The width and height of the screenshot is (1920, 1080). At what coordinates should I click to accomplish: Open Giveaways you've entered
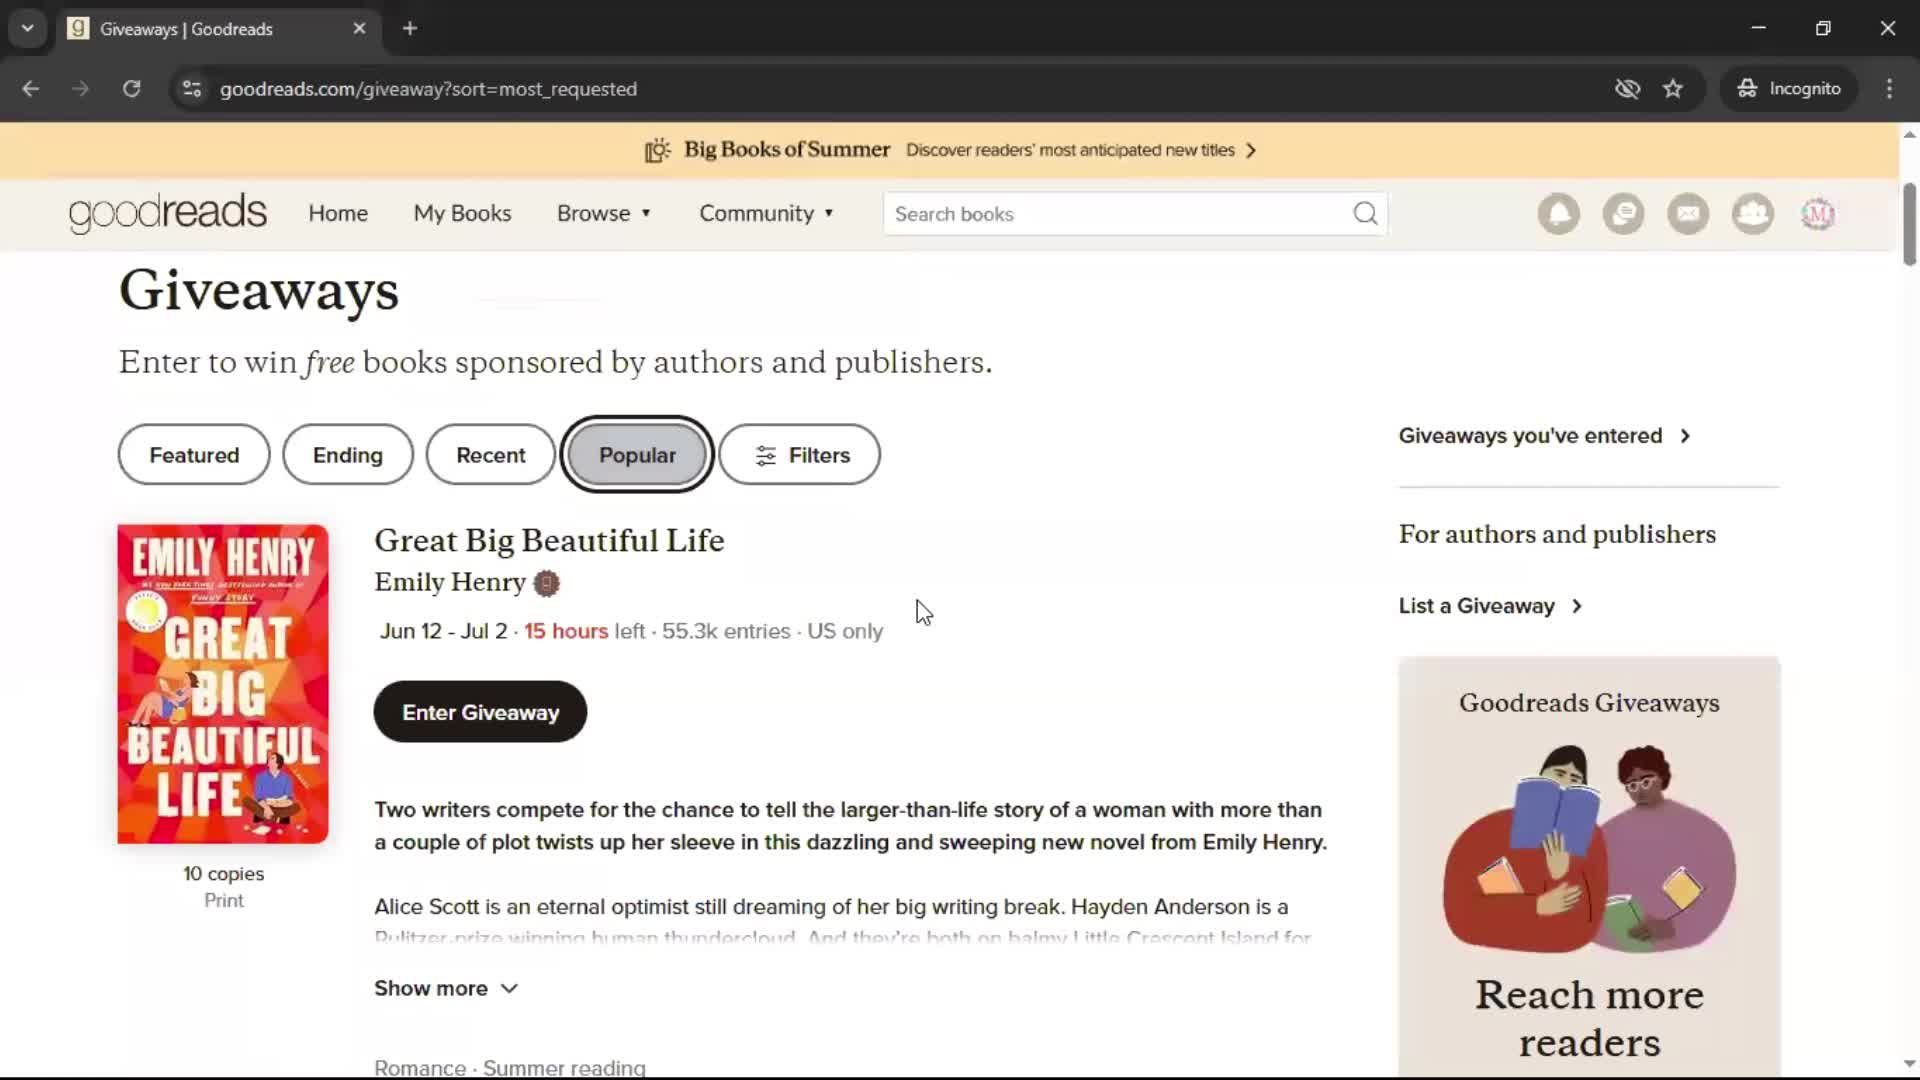(1544, 436)
